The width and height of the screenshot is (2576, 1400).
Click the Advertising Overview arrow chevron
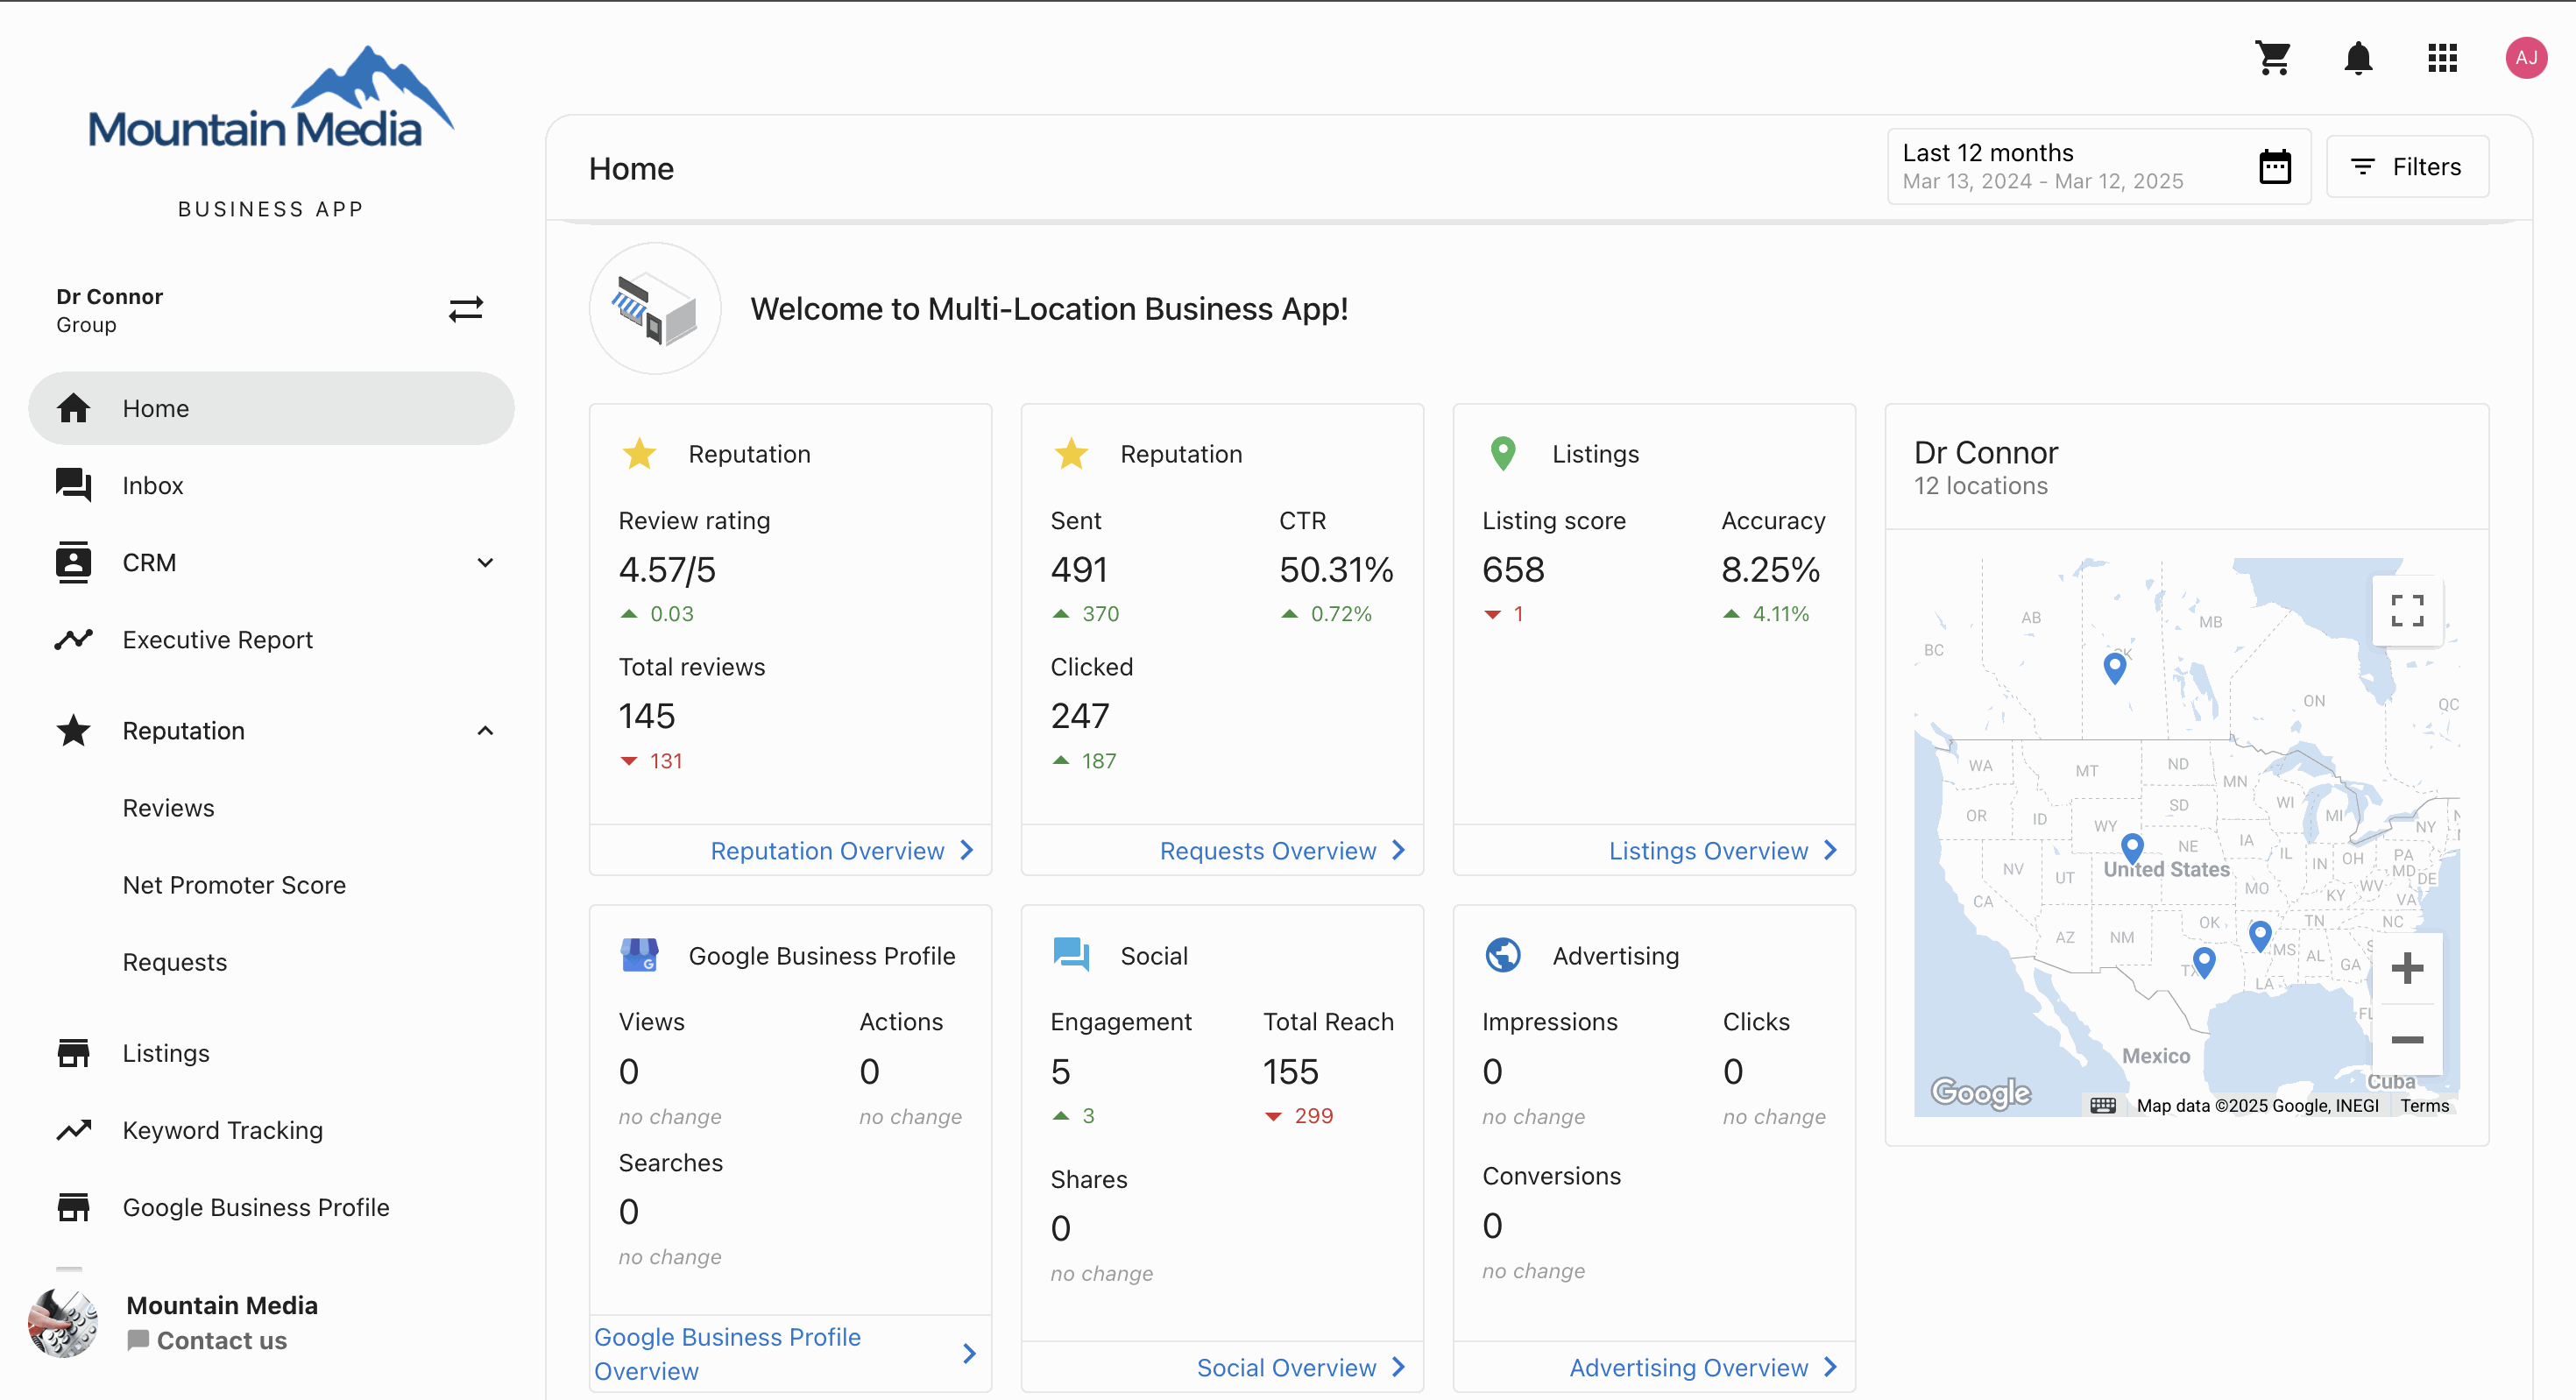coord(1831,1367)
